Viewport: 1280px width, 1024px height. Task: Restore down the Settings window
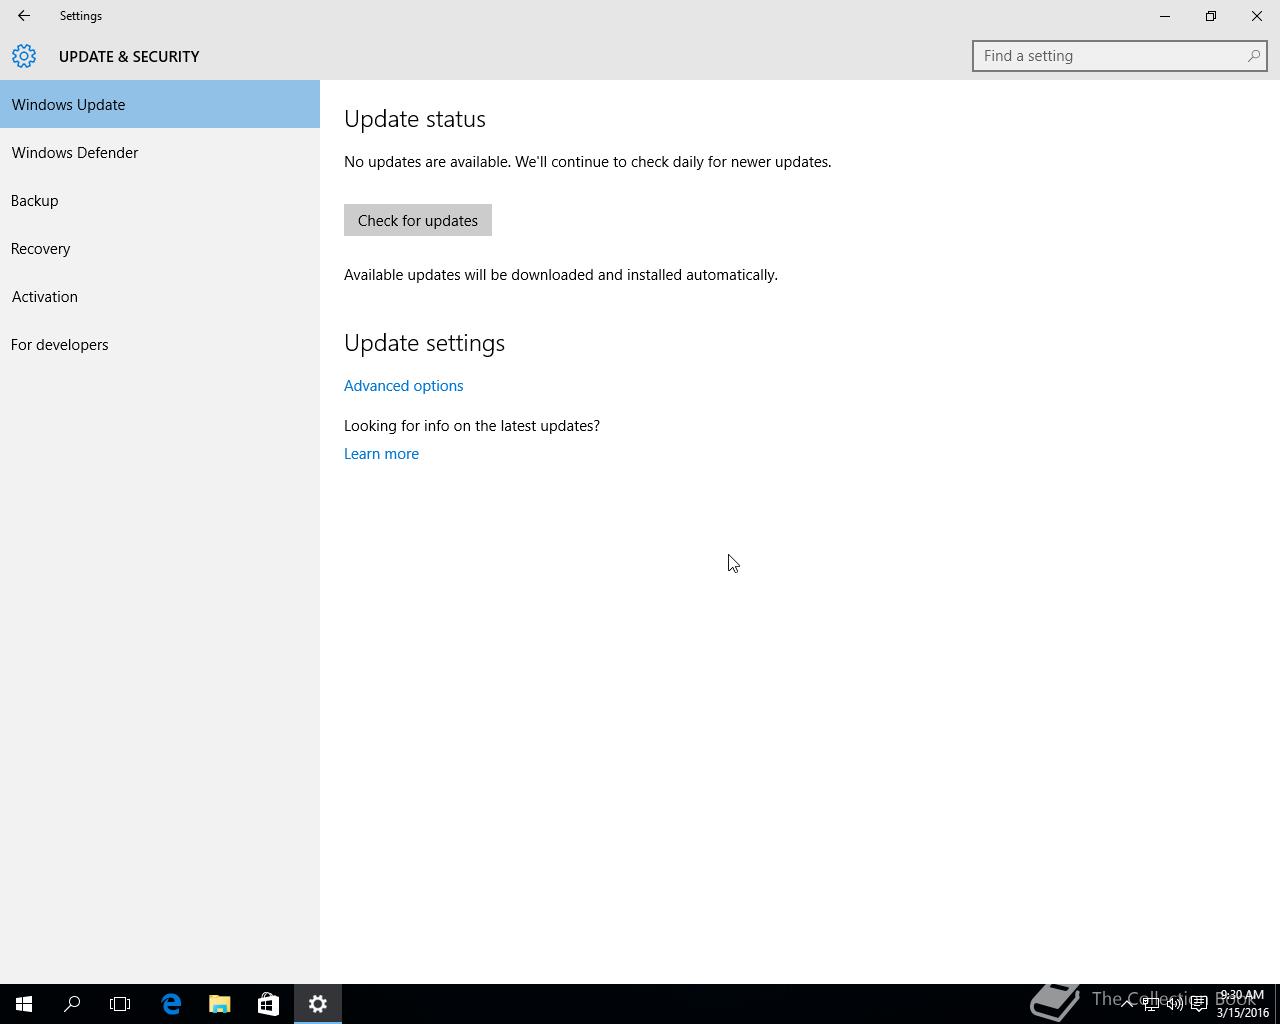[x=1211, y=16]
